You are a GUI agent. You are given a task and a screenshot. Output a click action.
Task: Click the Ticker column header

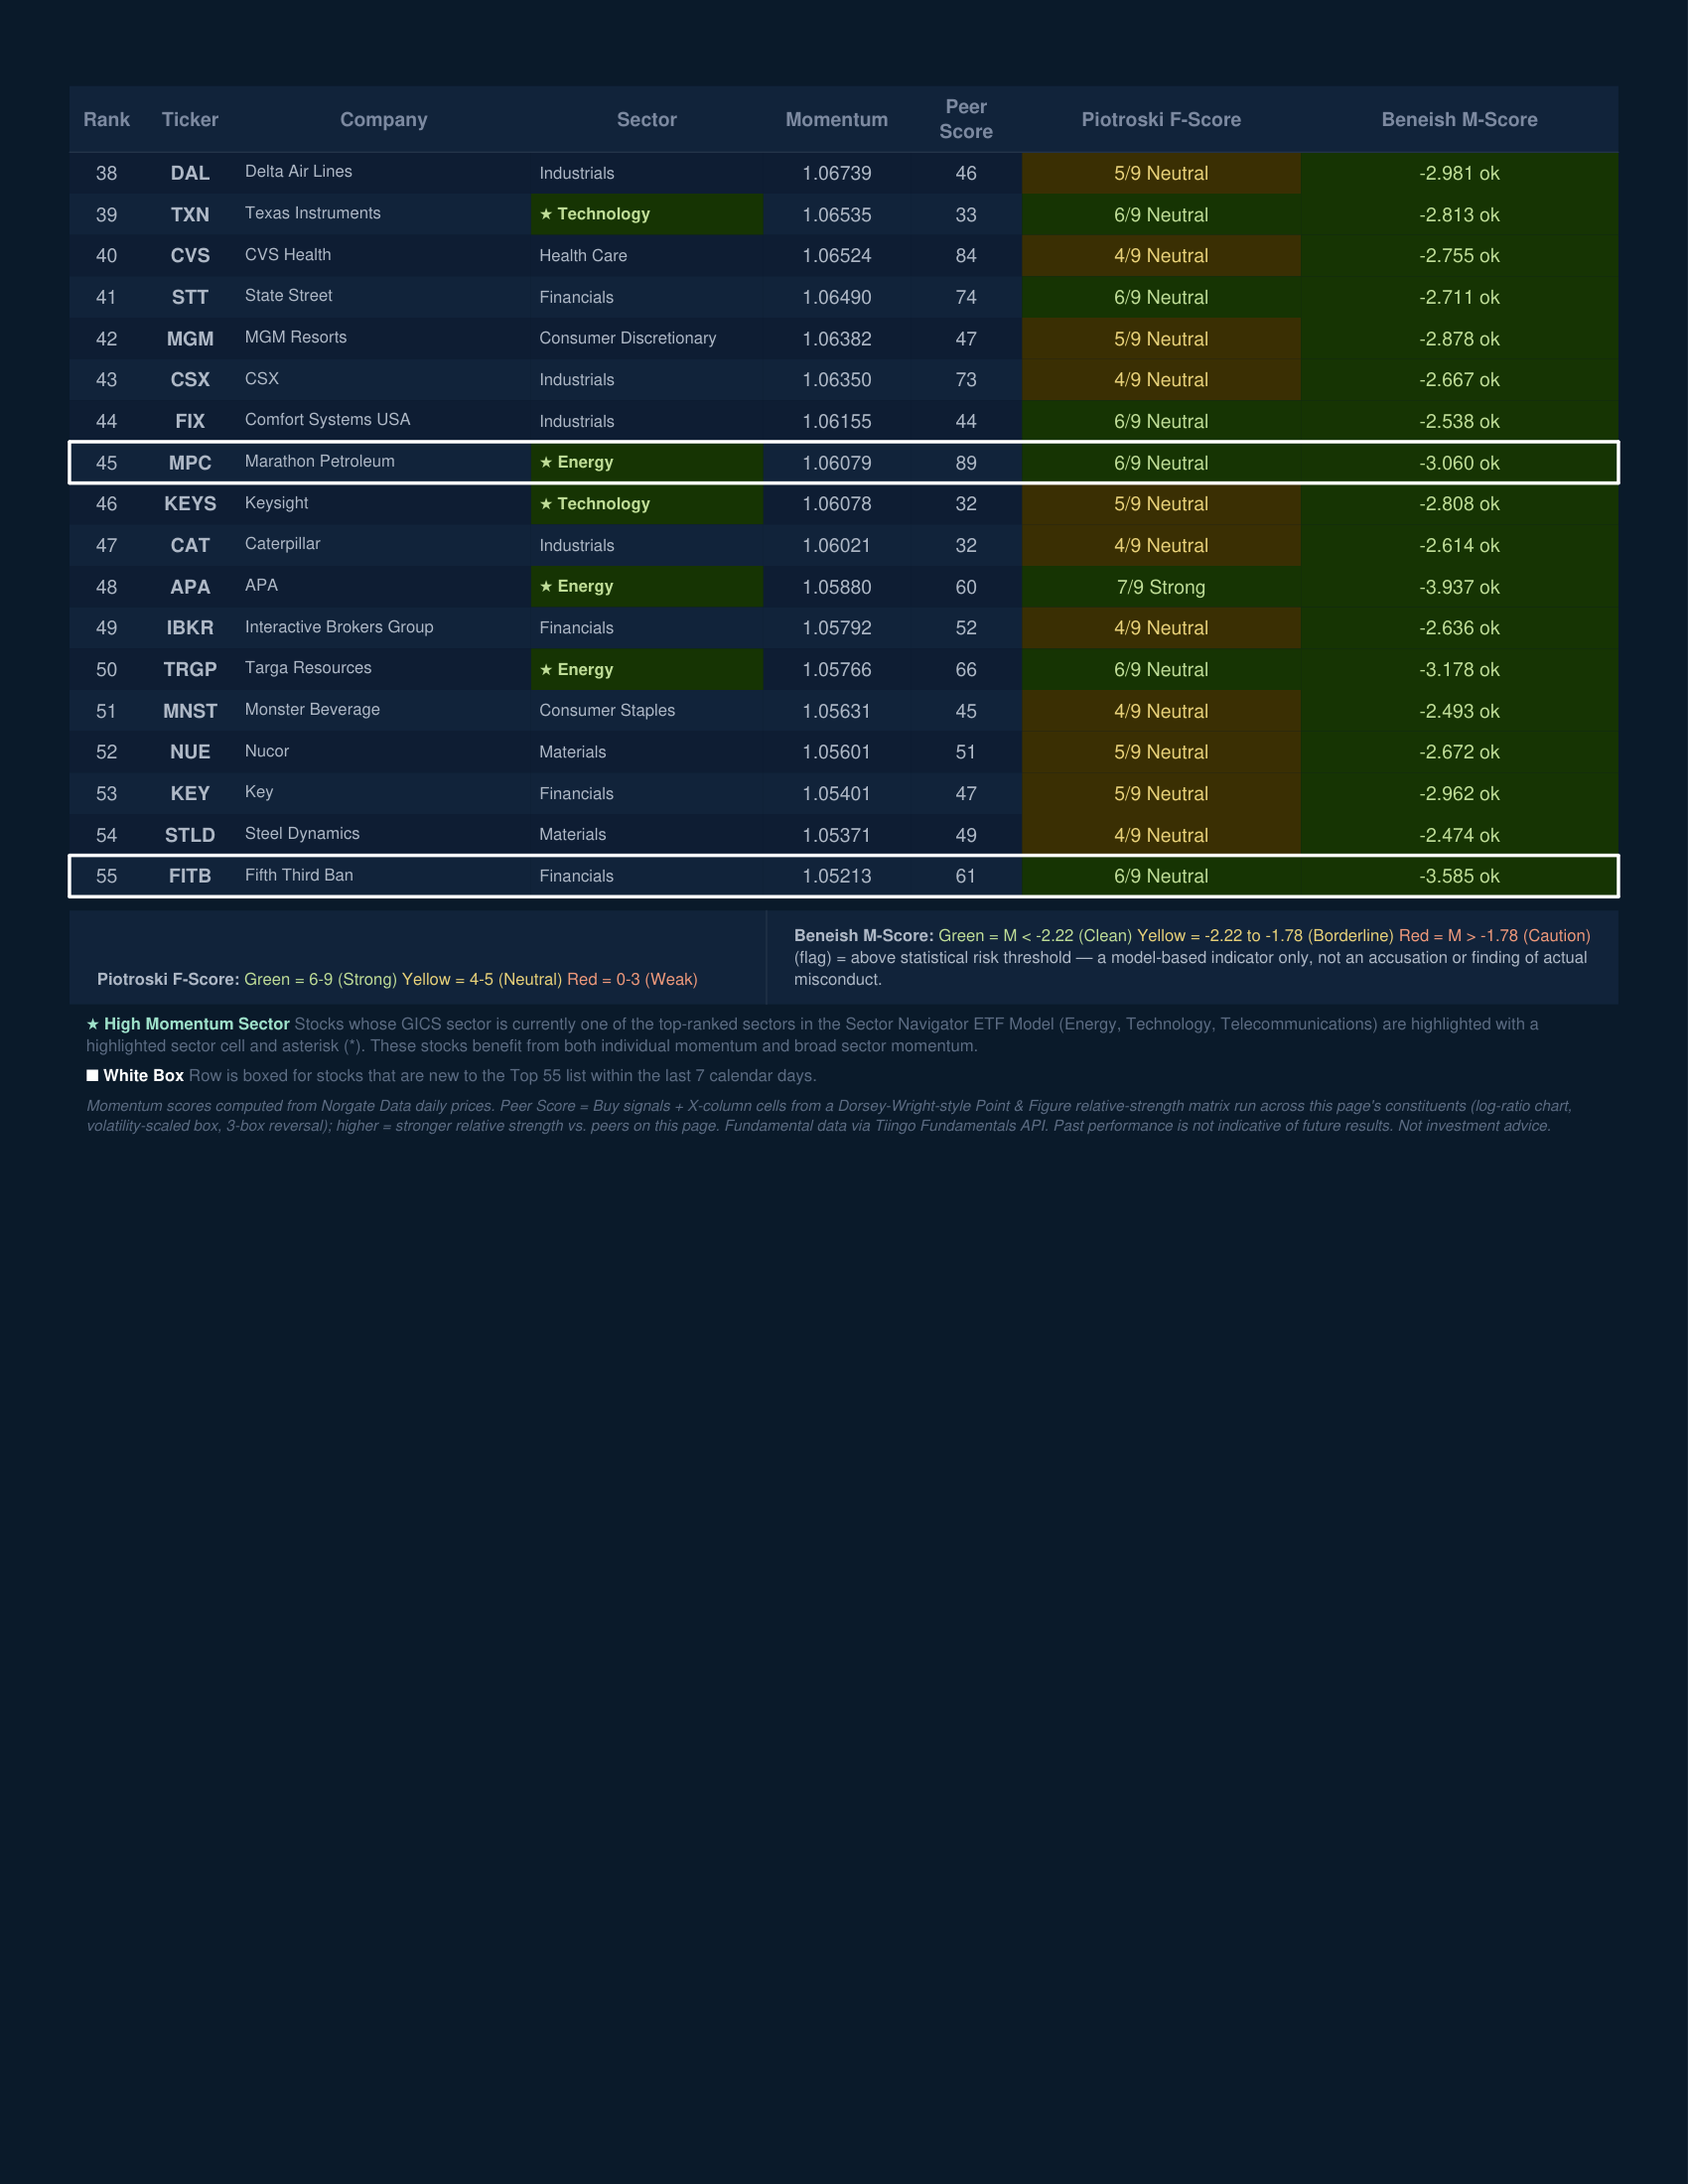(x=190, y=119)
